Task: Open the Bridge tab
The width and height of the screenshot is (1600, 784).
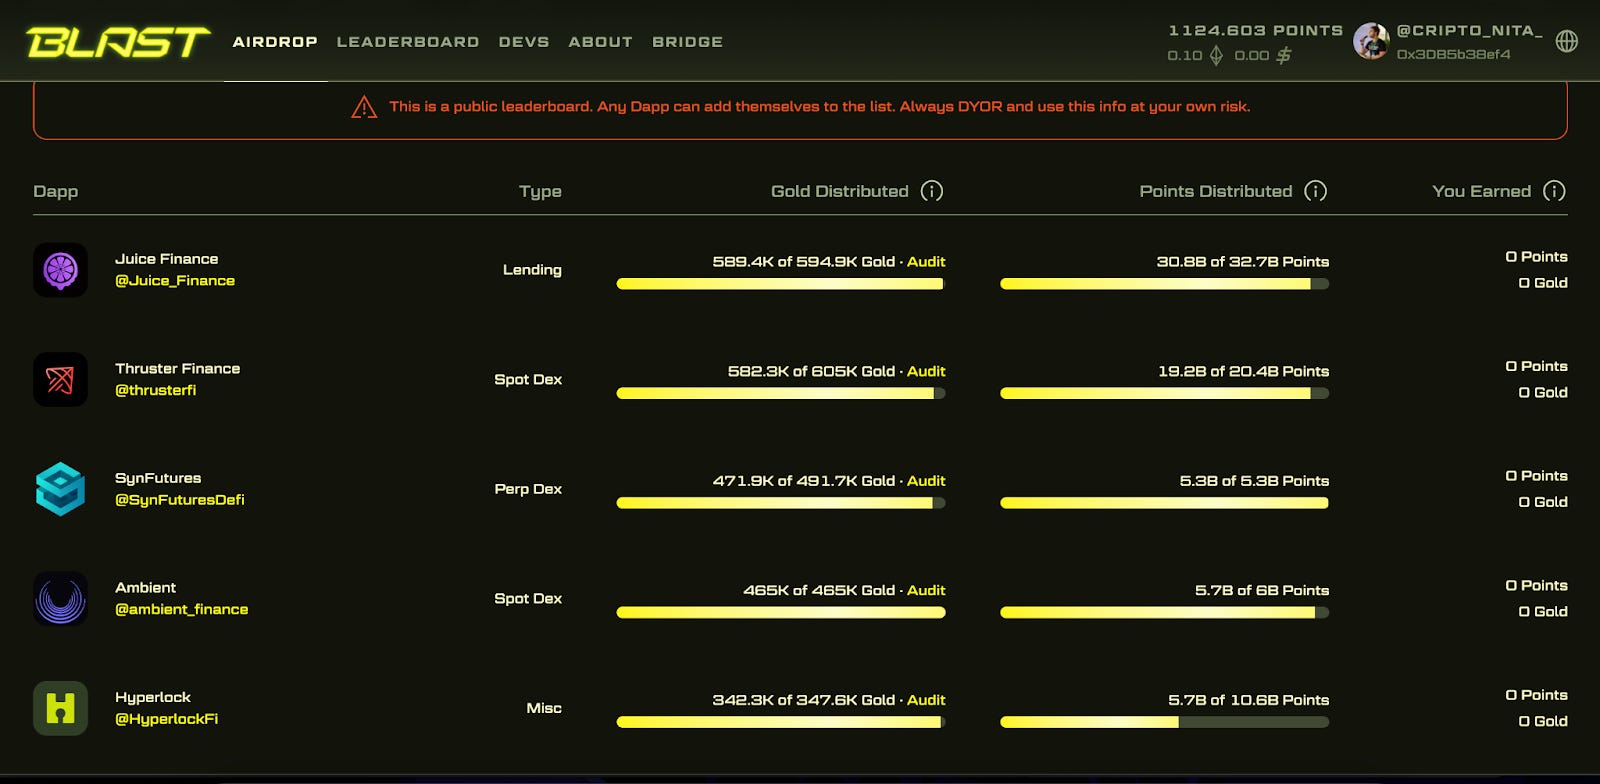Action: (687, 42)
